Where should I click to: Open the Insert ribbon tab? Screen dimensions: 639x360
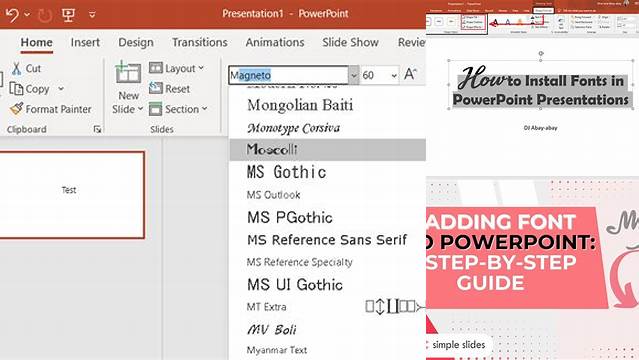pos(85,42)
